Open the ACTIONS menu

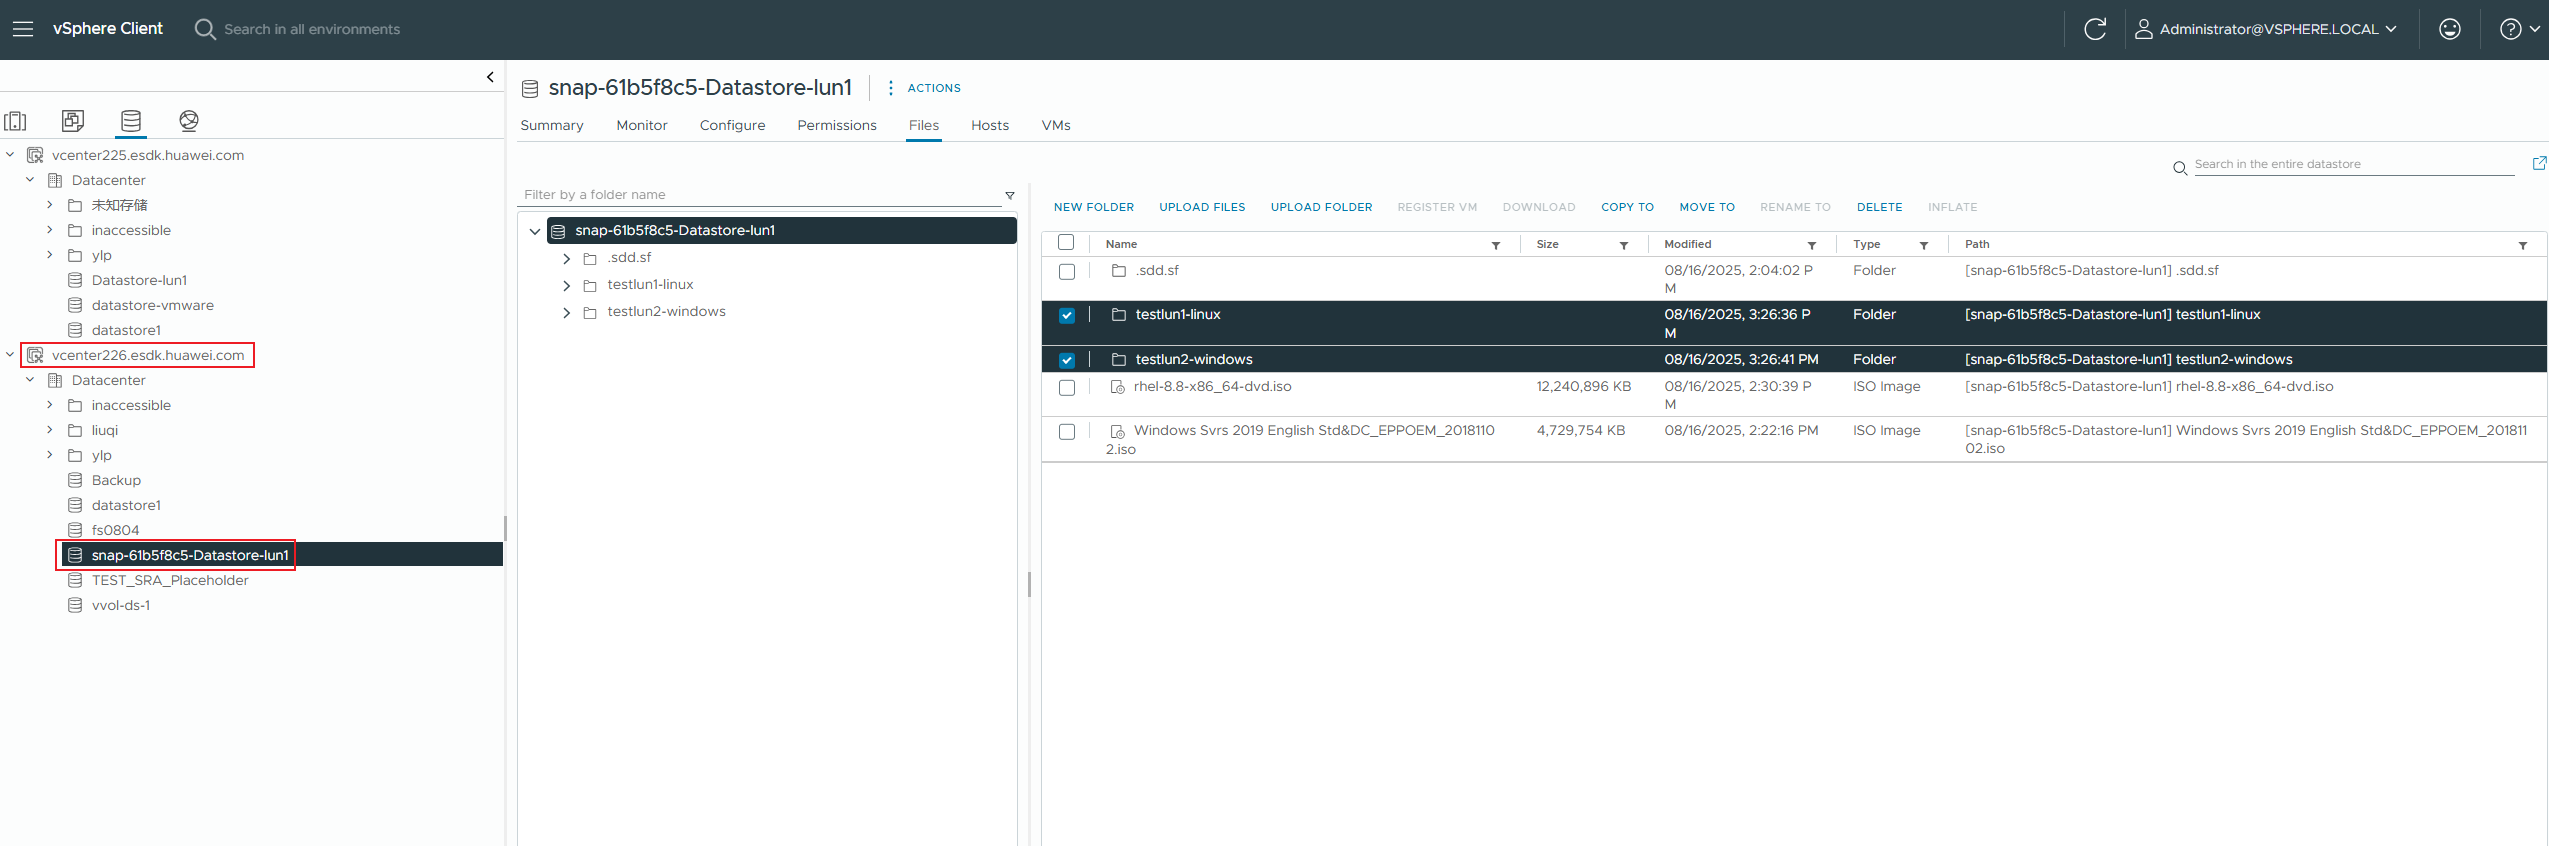[x=924, y=88]
